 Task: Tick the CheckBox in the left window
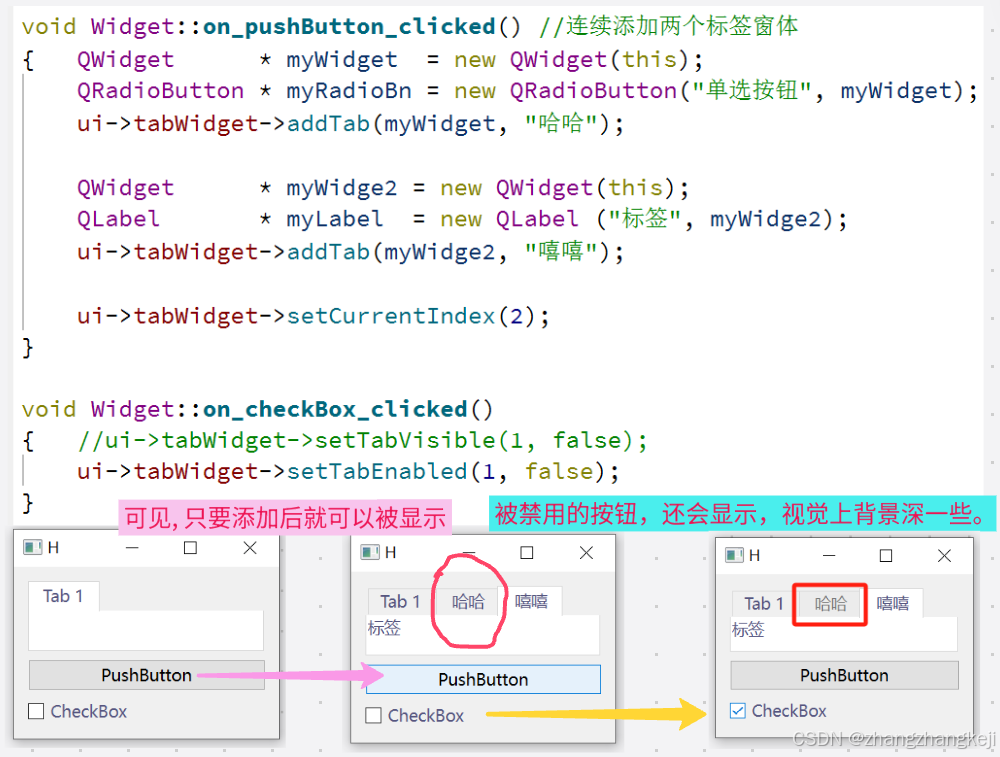36,711
